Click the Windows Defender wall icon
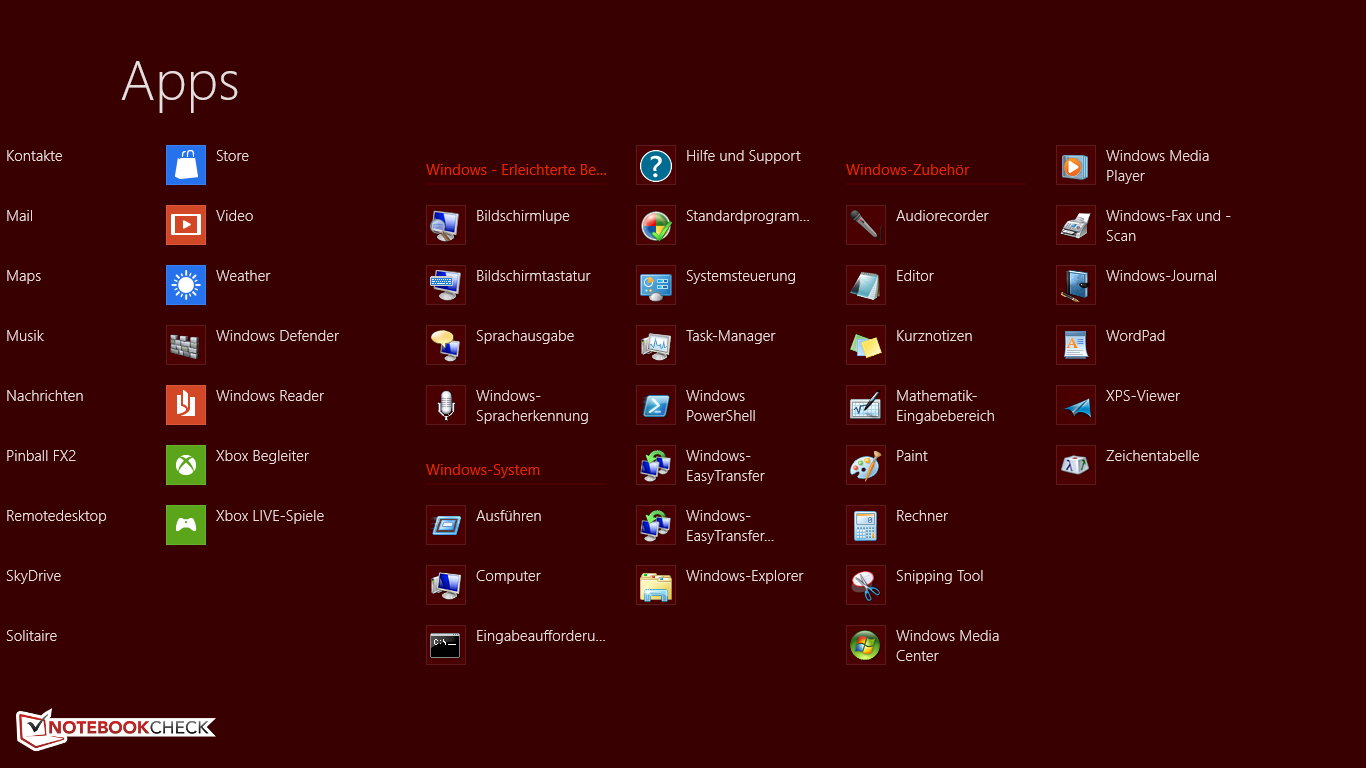The width and height of the screenshot is (1366, 768). tap(186, 345)
